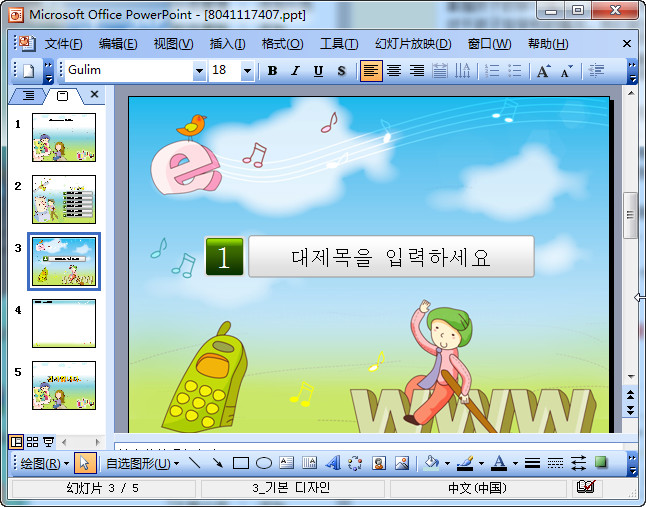The image size is (646, 507).
Task: Increase font size
Action: click(543, 71)
